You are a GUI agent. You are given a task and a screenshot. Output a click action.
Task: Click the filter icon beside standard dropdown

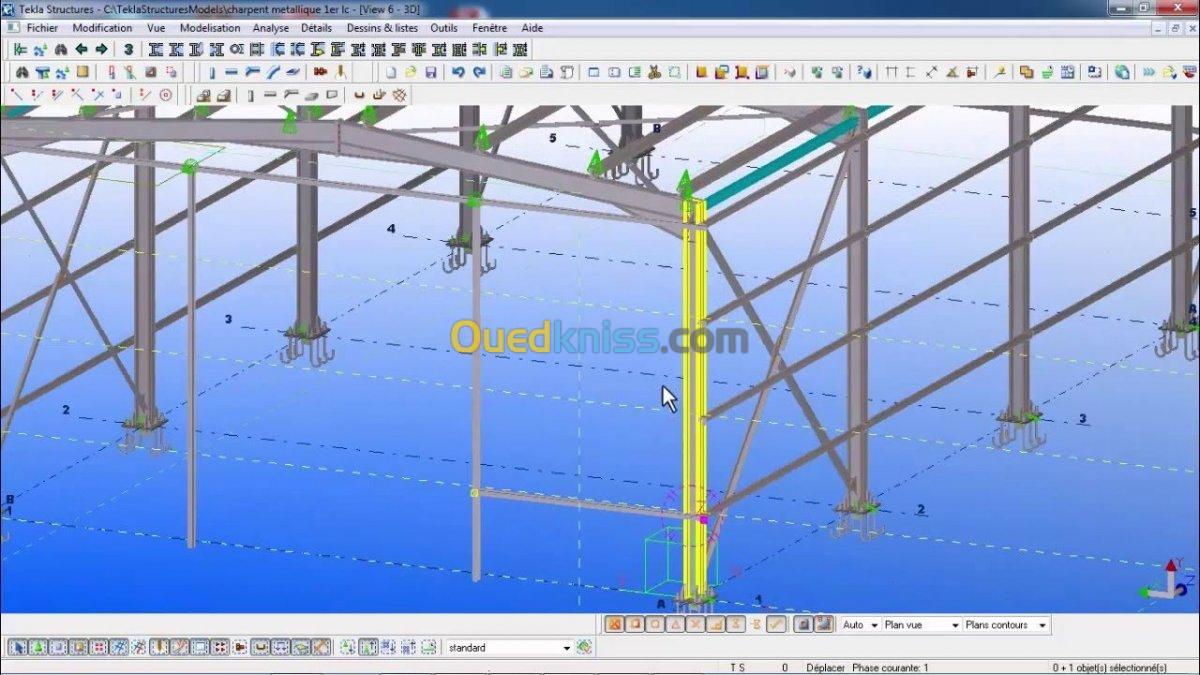click(x=583, y=647)
